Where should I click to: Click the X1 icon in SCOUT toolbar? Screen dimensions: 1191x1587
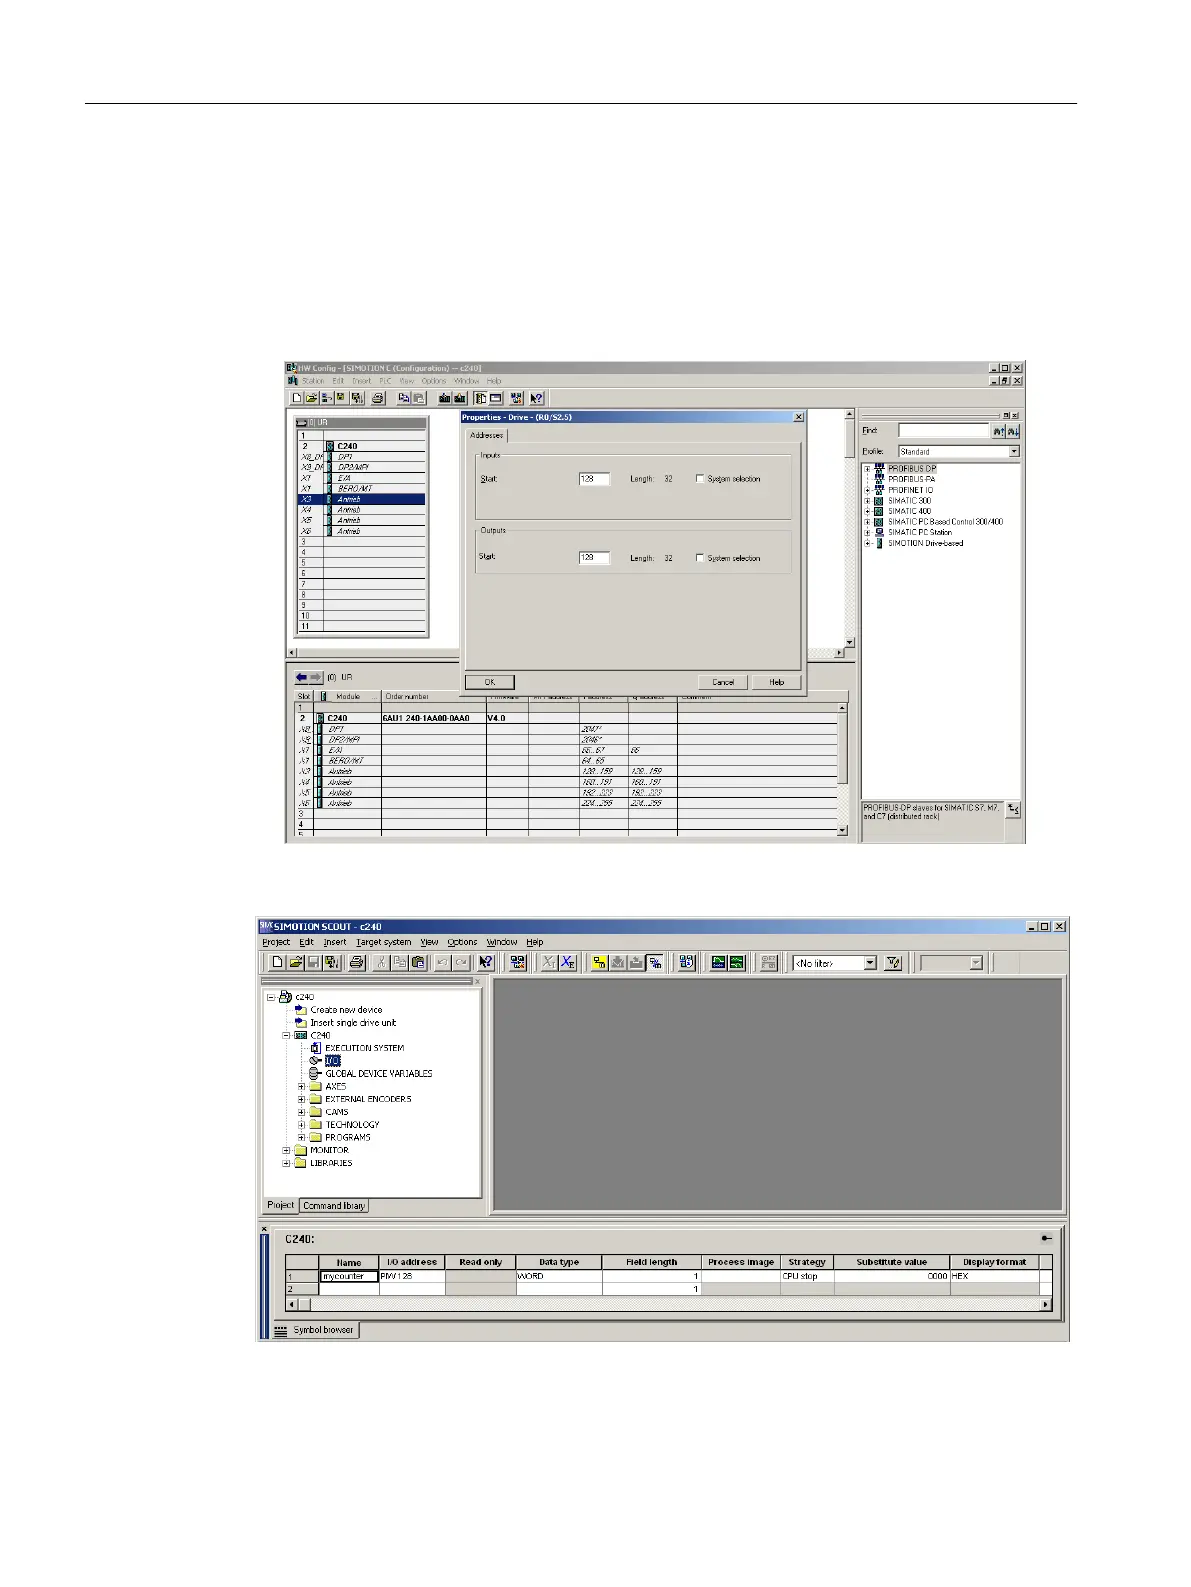(549, 962)
